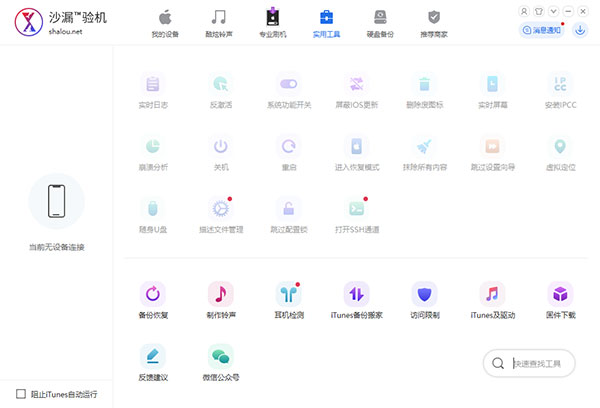Screen dimensions: 600x408
Task: Switch to the 酷炫铃声 tab
Action: pos(219,24)
